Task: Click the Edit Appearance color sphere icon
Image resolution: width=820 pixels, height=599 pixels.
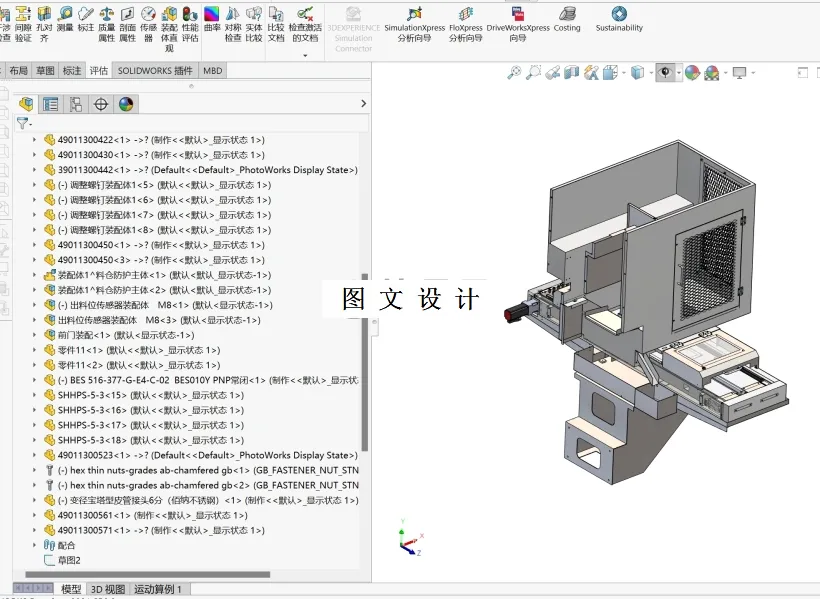Action: click(x=691, y=72)
